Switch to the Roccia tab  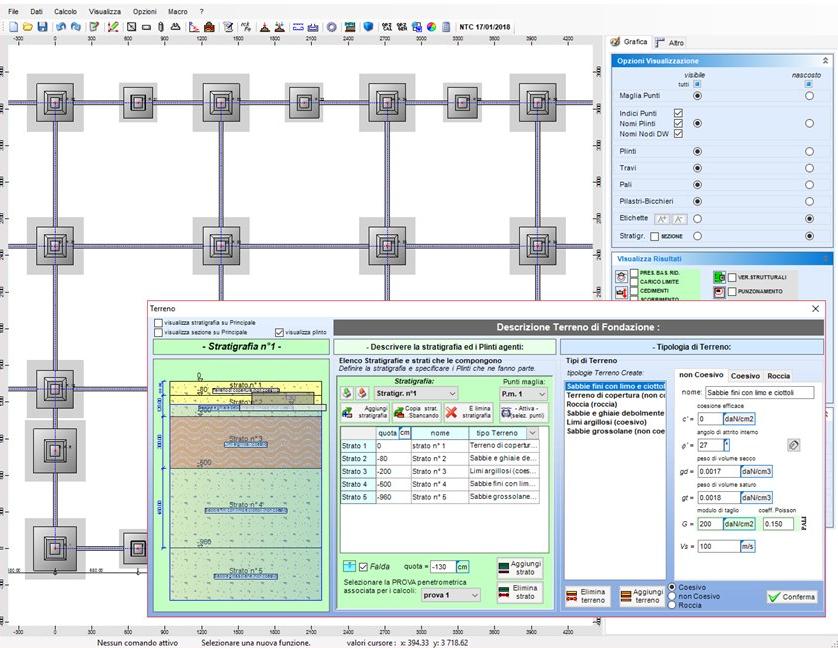point(778,376)
